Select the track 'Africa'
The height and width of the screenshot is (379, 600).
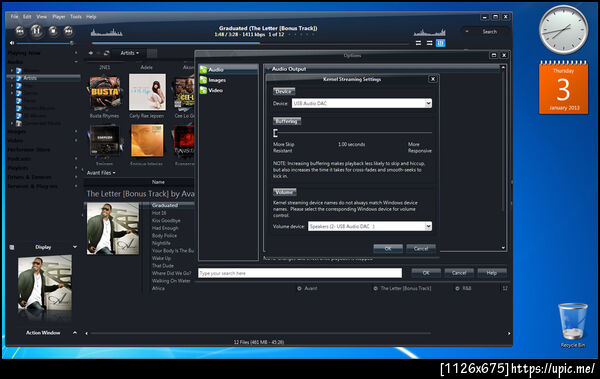[158, 288]
